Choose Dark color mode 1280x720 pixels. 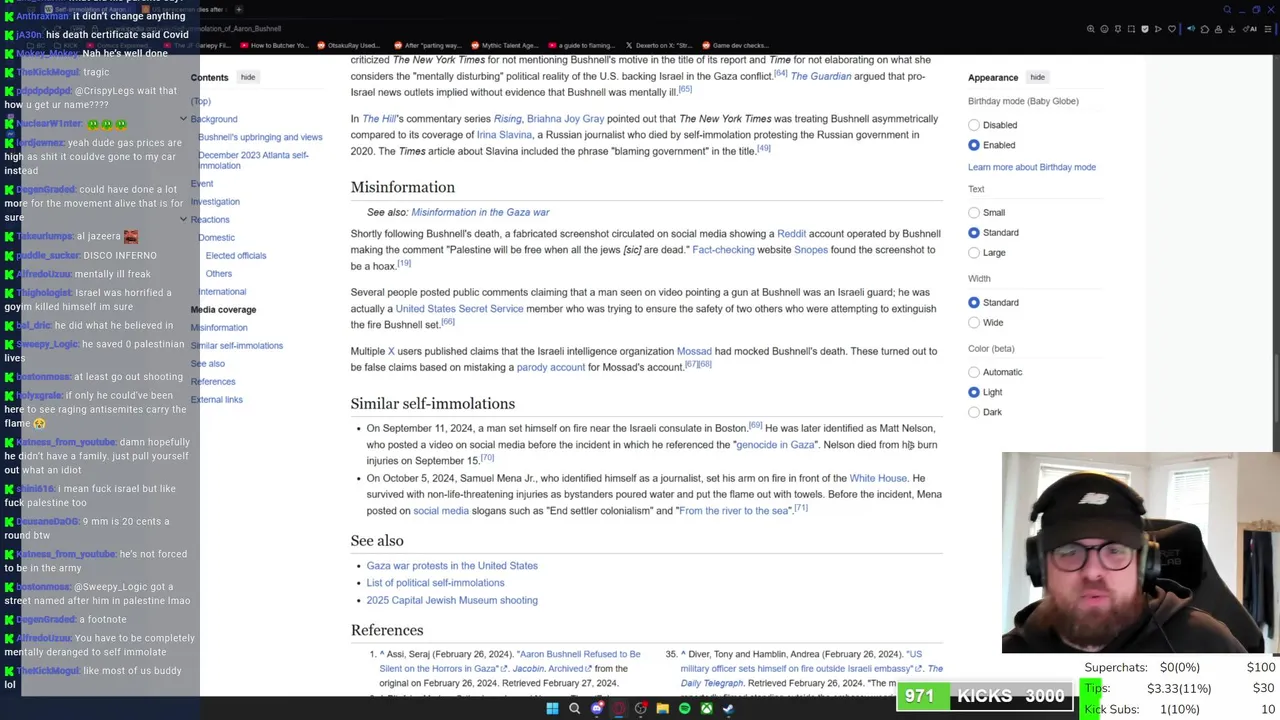(974, 412)
